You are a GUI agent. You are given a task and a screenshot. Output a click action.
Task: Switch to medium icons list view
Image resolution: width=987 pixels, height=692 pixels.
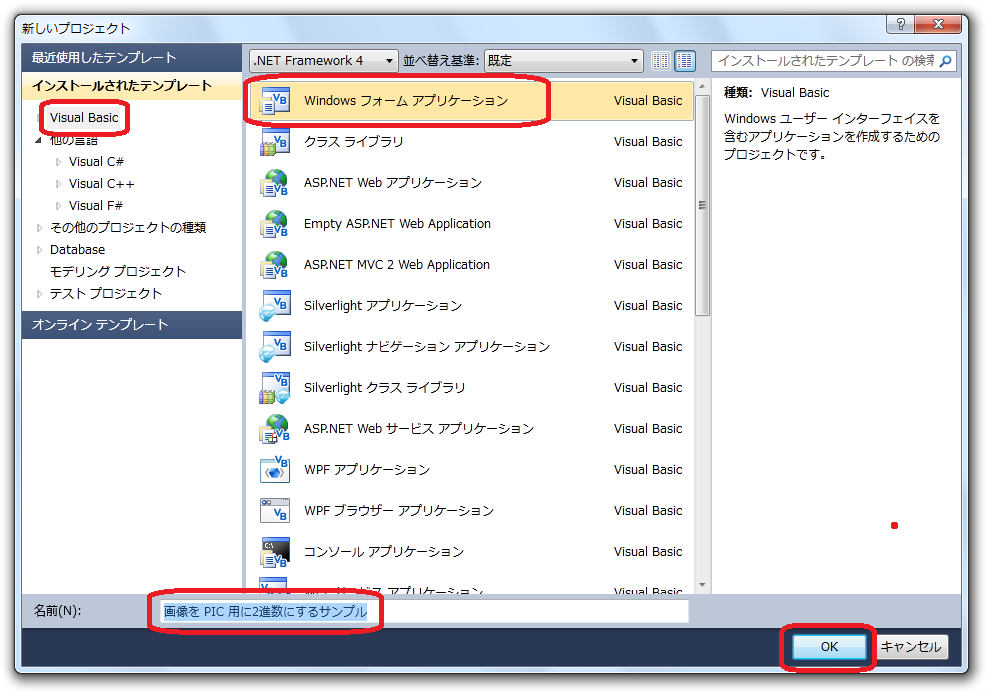(685, 60)
